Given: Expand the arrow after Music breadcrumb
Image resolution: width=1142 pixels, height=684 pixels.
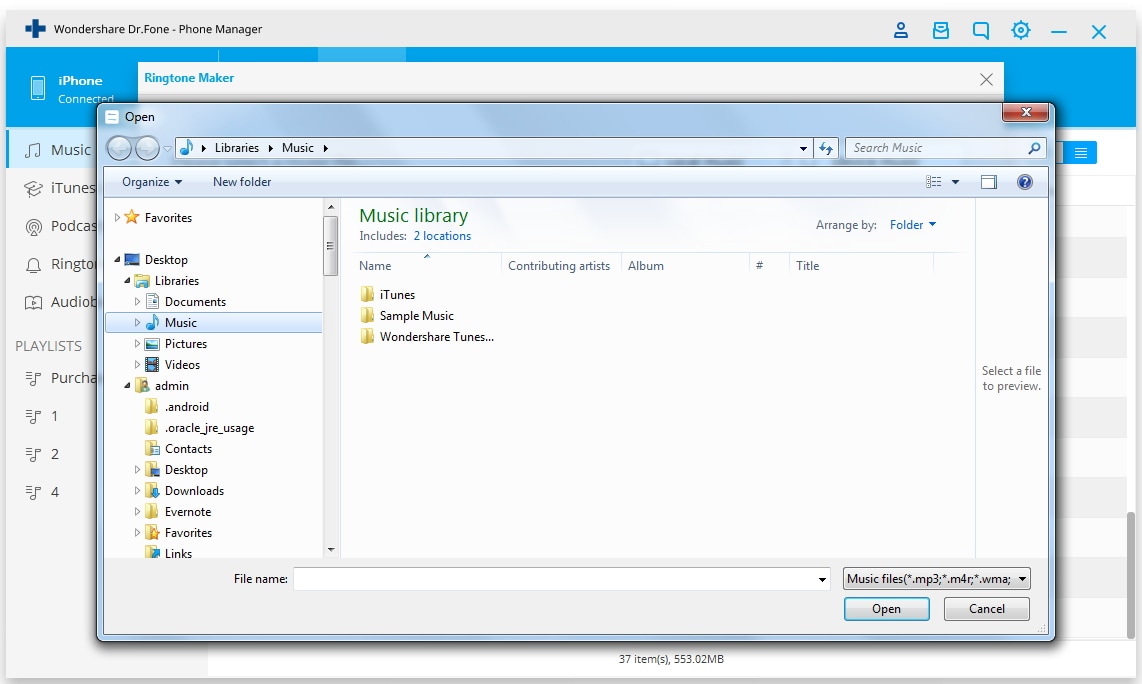Looking at the screenshot, I should click(x=326, y=148).
